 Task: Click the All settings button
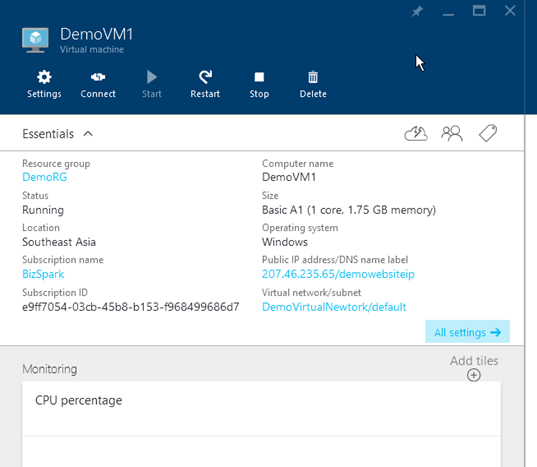click(x=467, y=331)
